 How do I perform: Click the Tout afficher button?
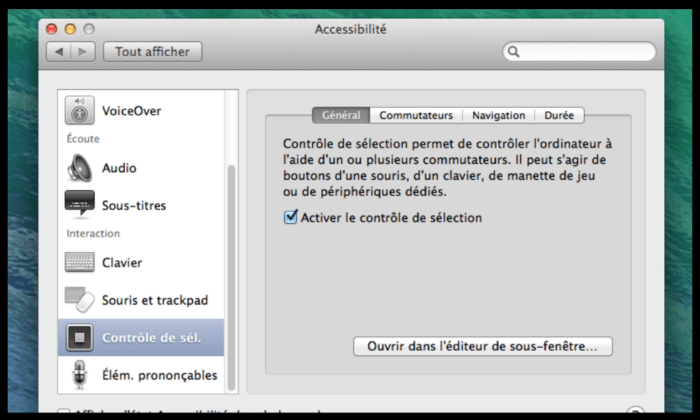click(153, 51)
